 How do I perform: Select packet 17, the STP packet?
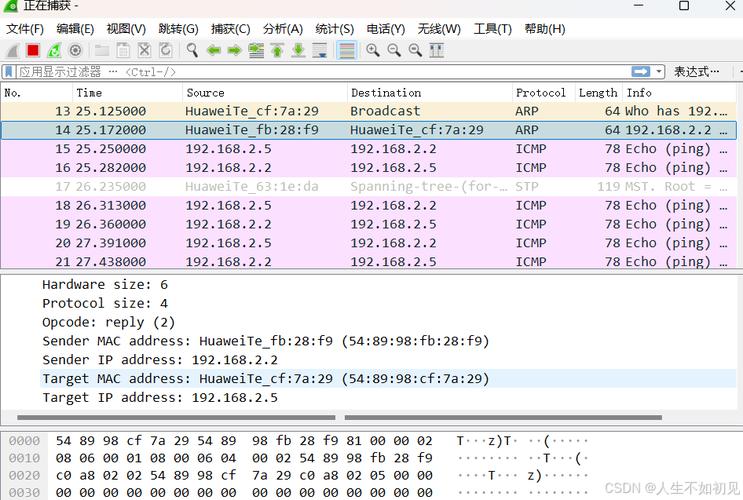pyautogui.click(x=369, y=186)
